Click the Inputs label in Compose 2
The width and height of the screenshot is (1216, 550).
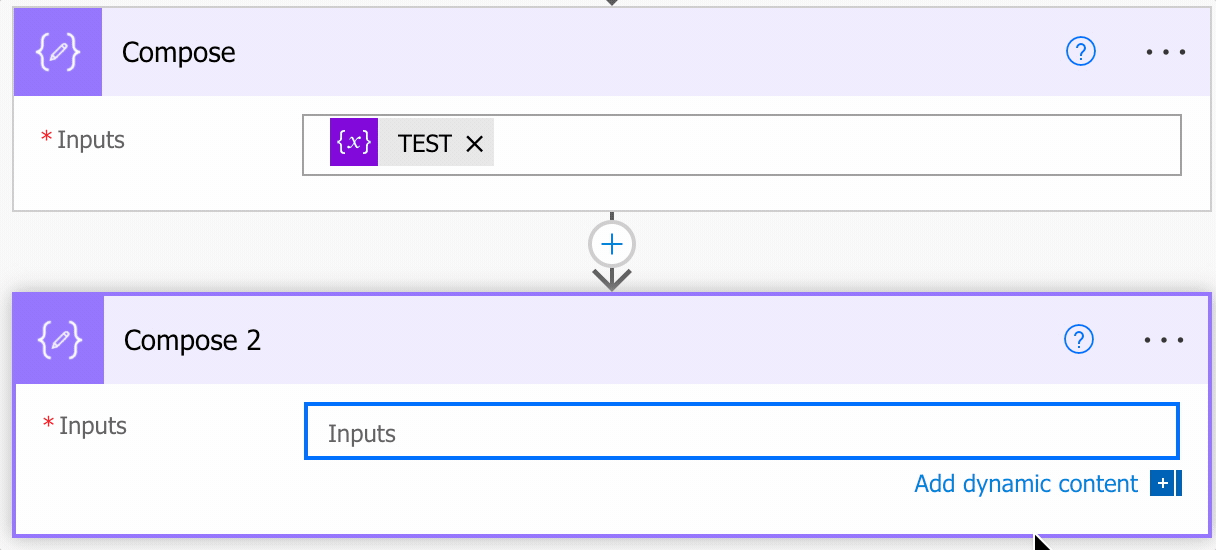pyautogui.click(x=92, y=426)
